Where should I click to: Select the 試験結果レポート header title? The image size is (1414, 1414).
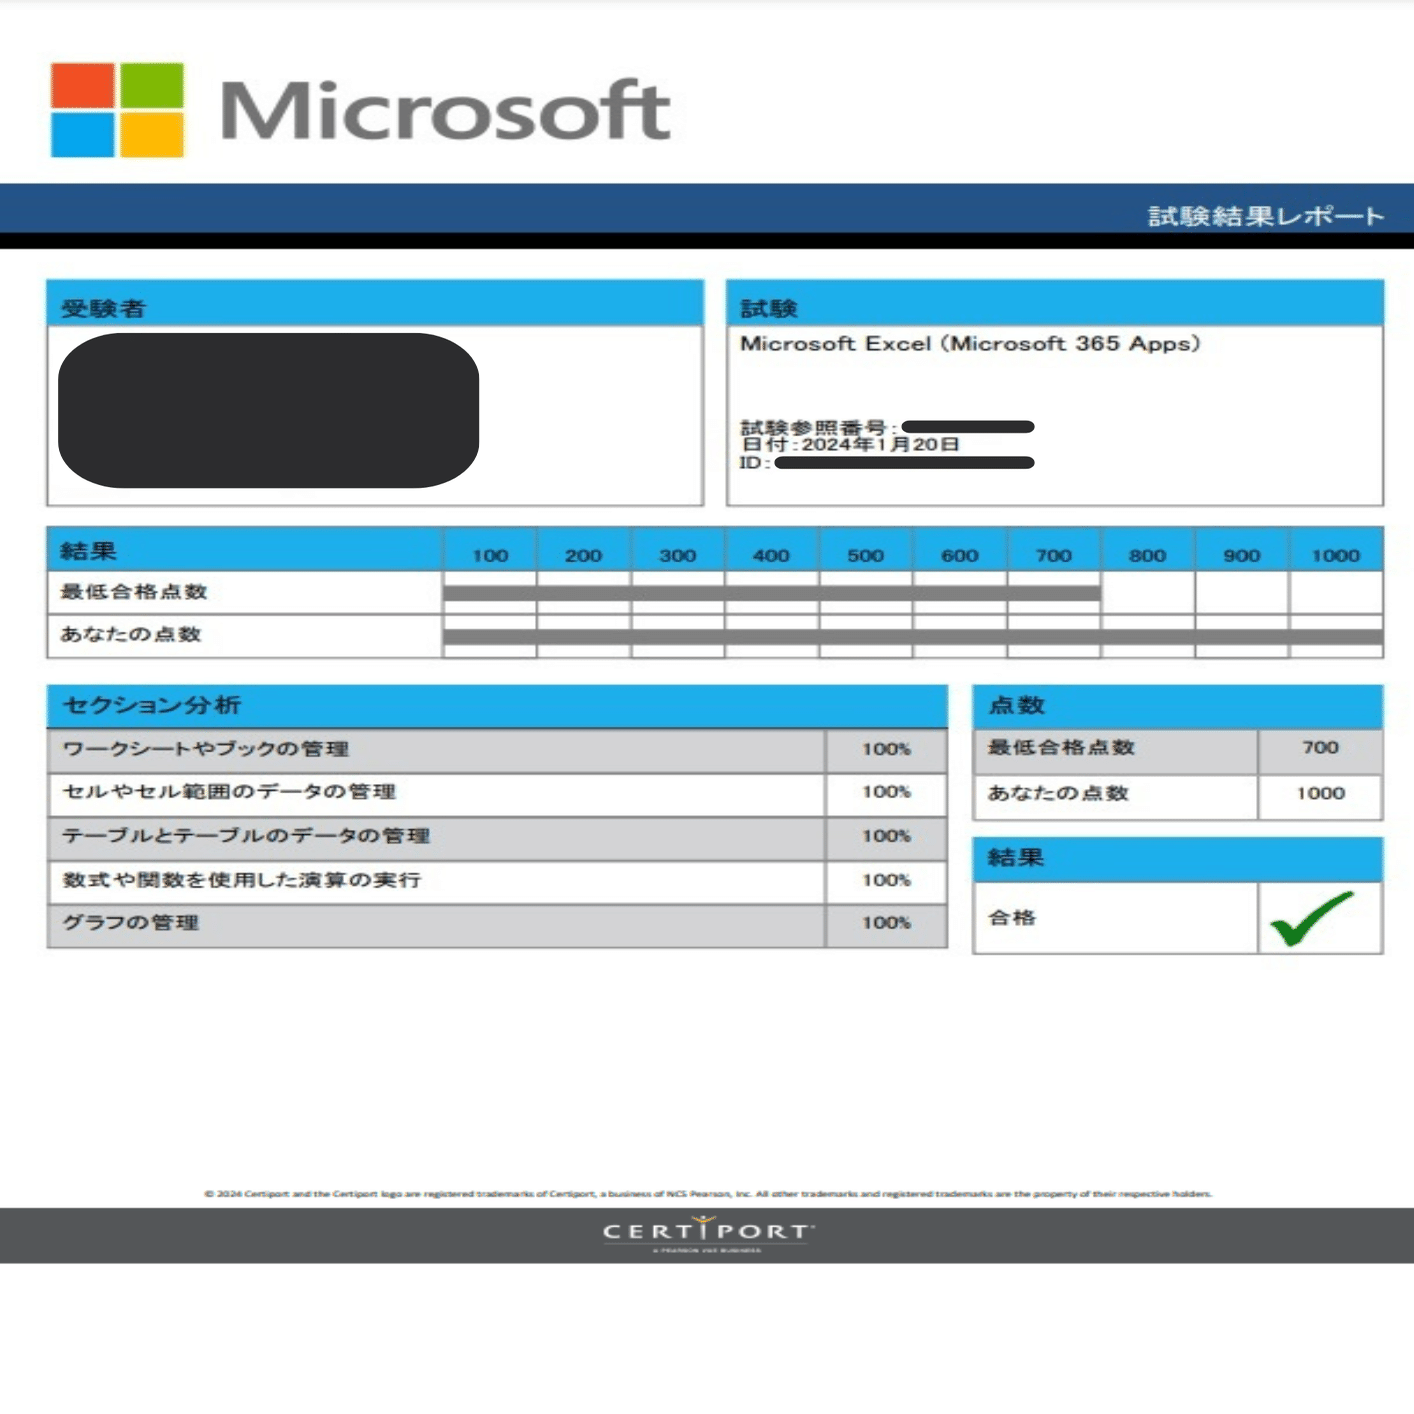click(x=1265, y=216)
